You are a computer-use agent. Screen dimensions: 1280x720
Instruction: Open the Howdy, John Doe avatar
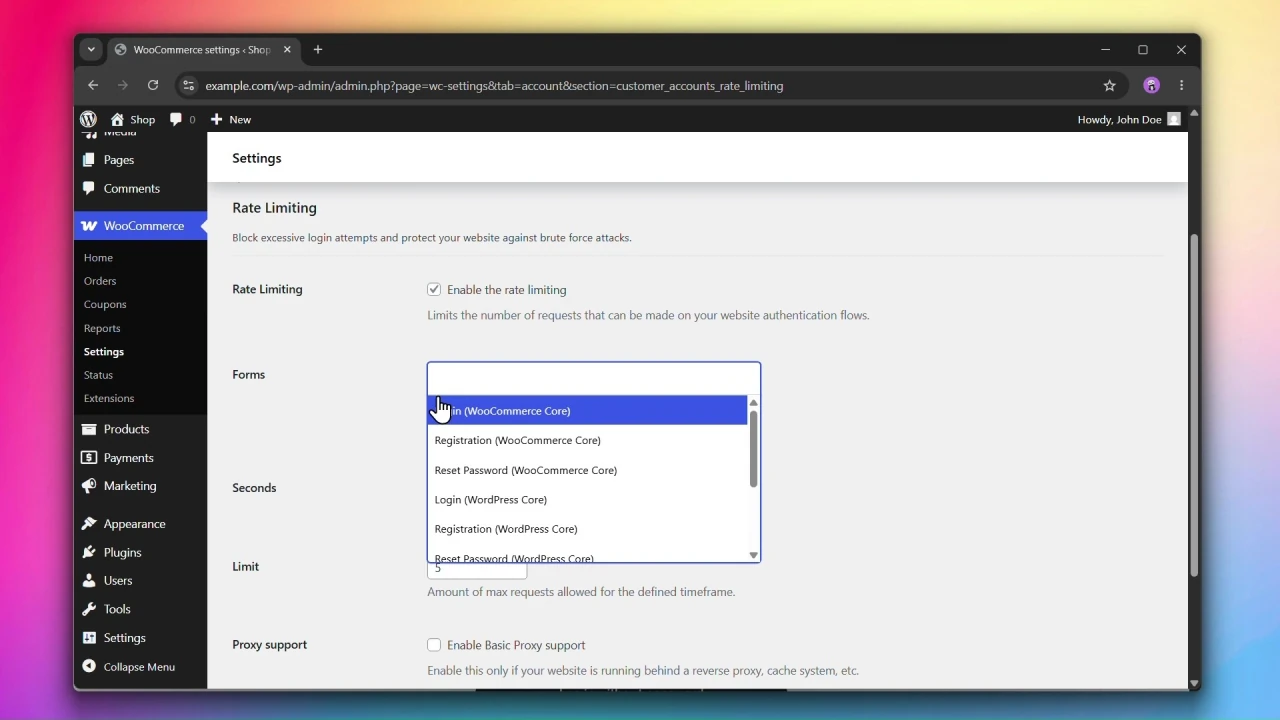pyautogui.click(x=1175, y=120)
